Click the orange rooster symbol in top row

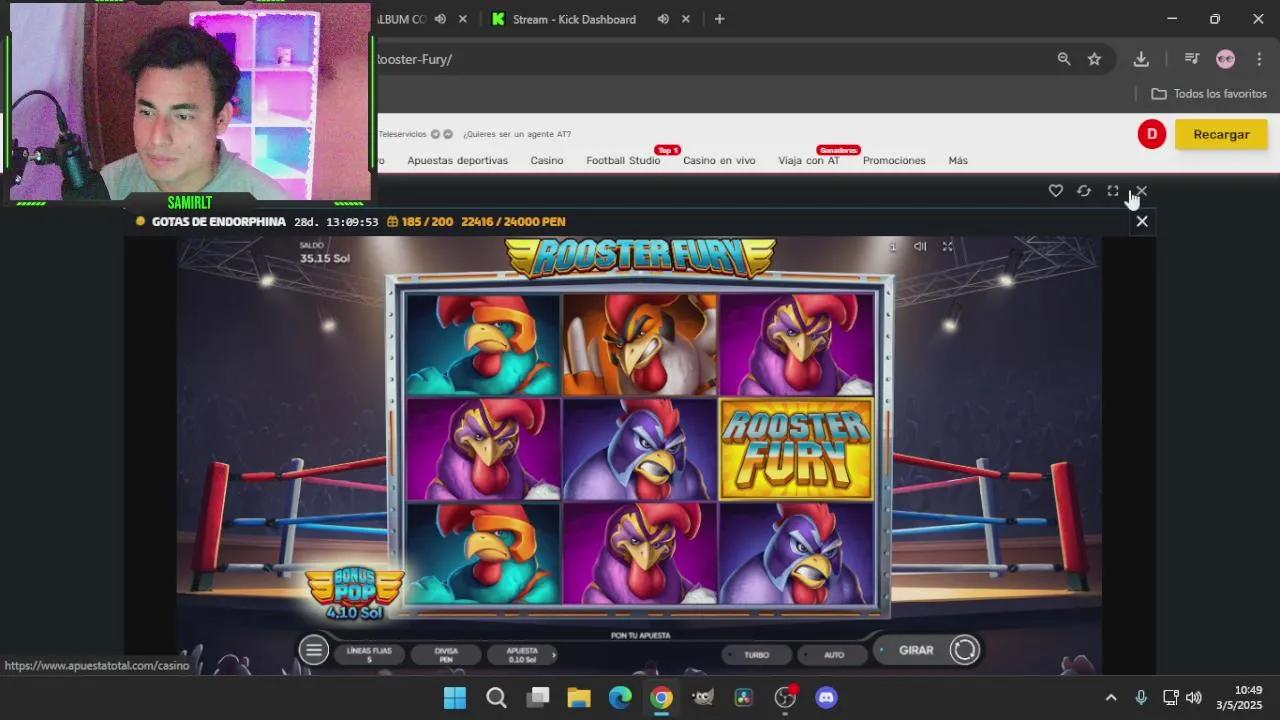pyautogui.click(x=640, y=344)
